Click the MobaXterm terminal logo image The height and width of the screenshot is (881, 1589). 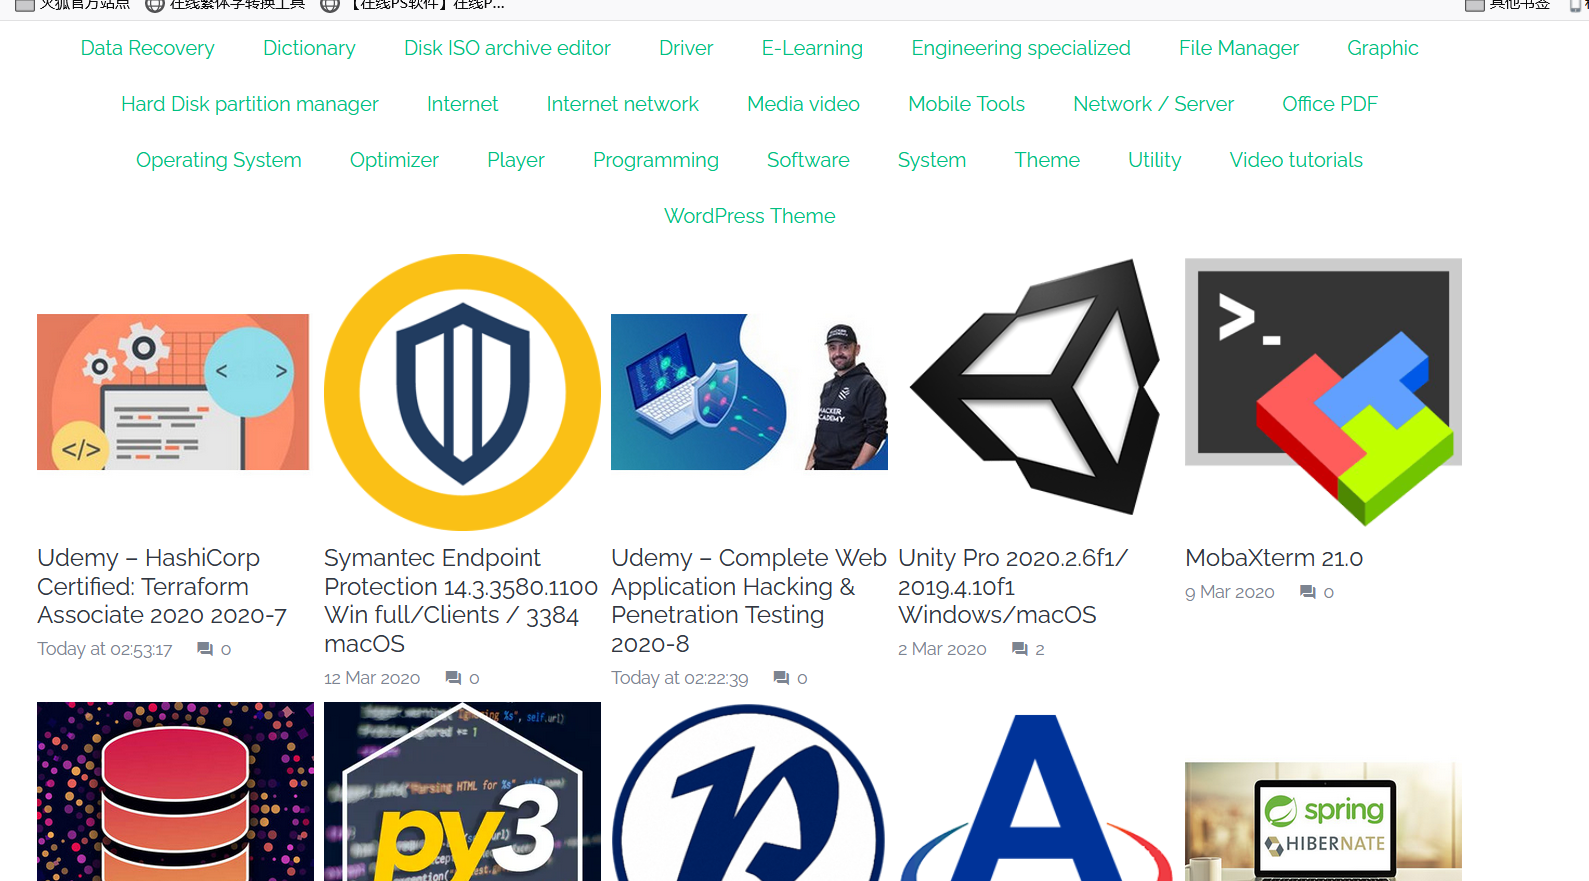pos(1323,392)
